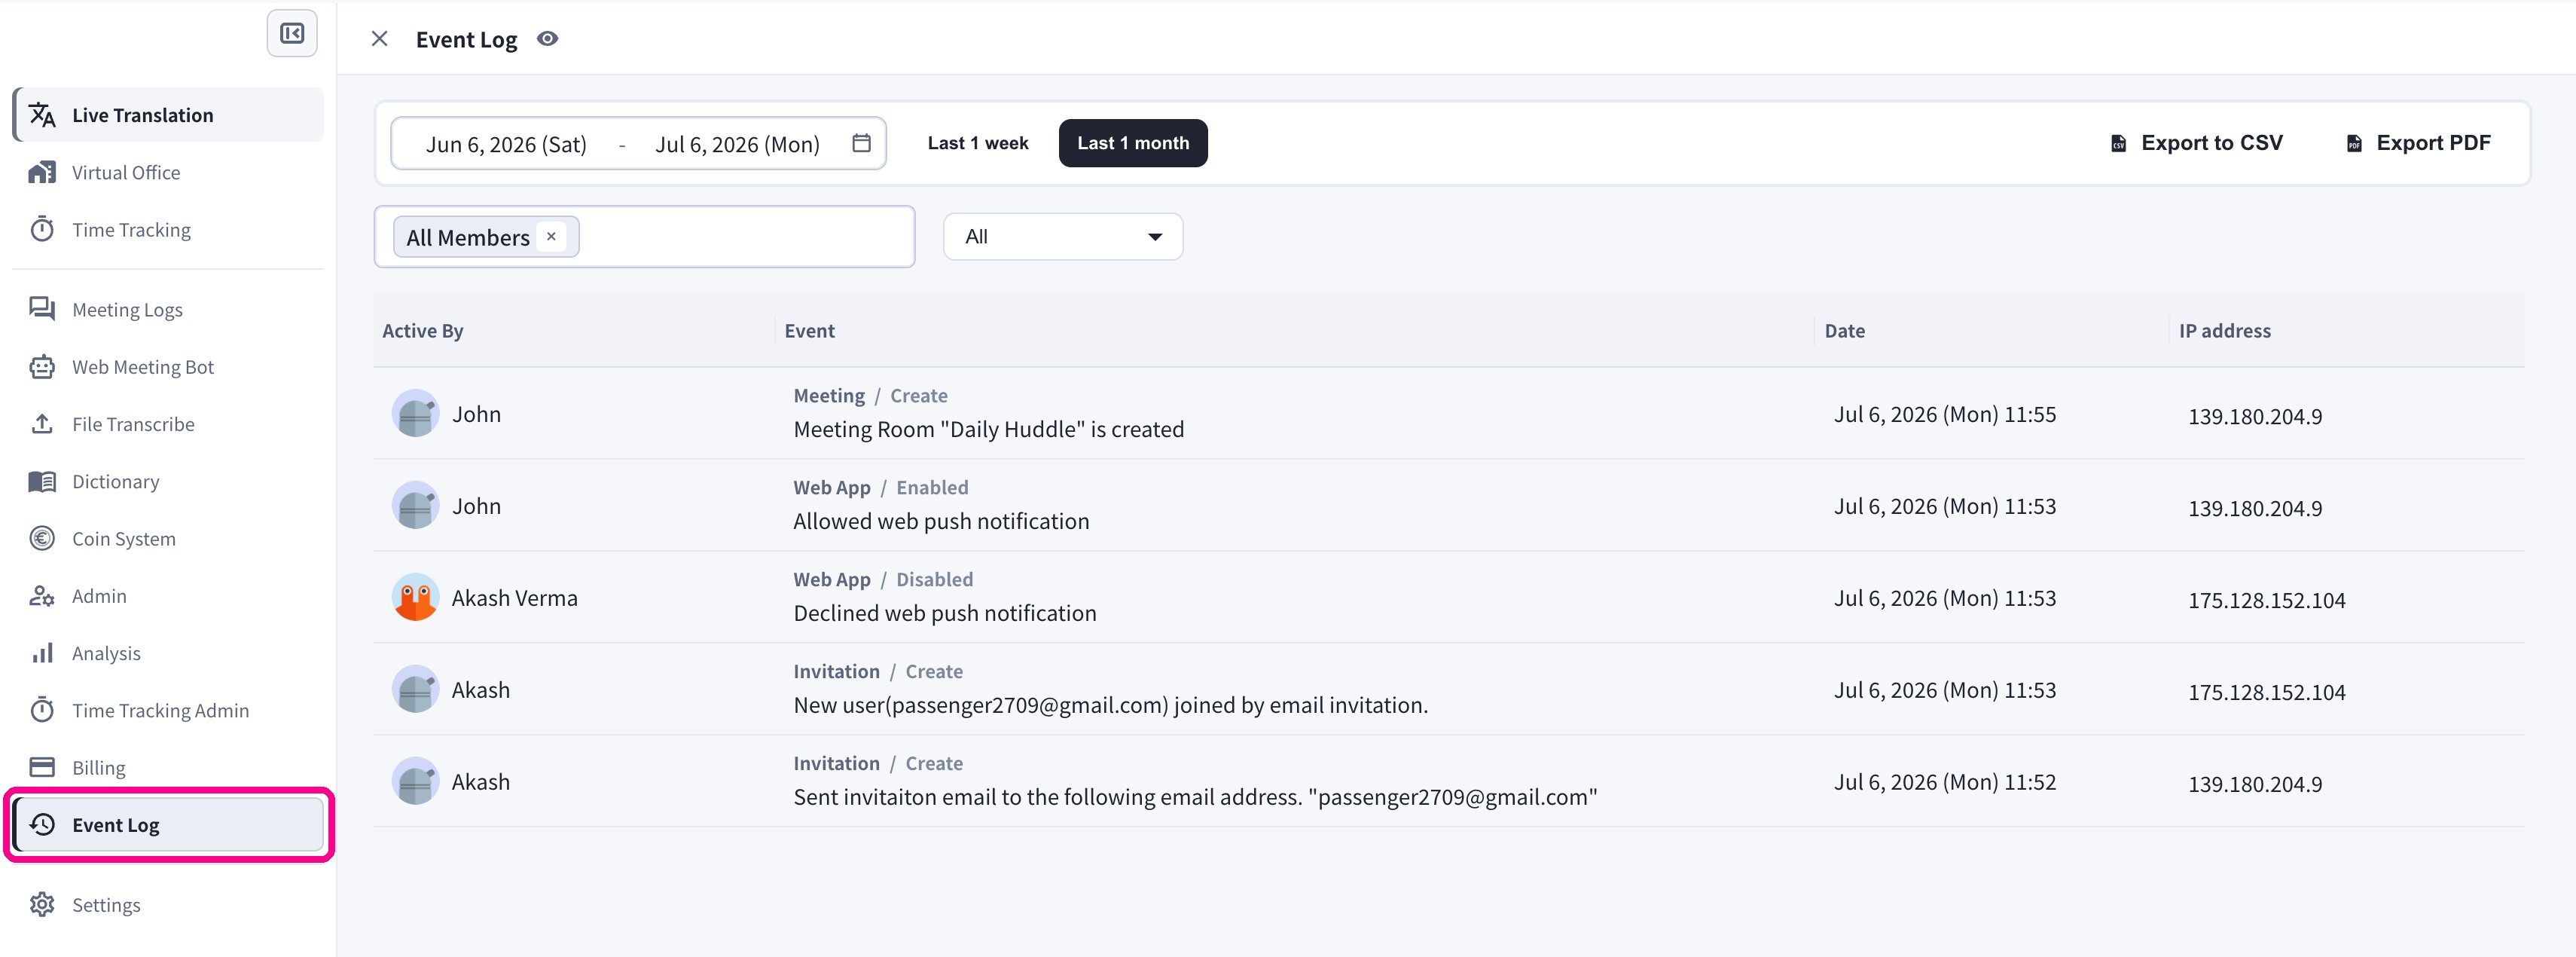Click 'Allowed web push notification' event text

941,521
